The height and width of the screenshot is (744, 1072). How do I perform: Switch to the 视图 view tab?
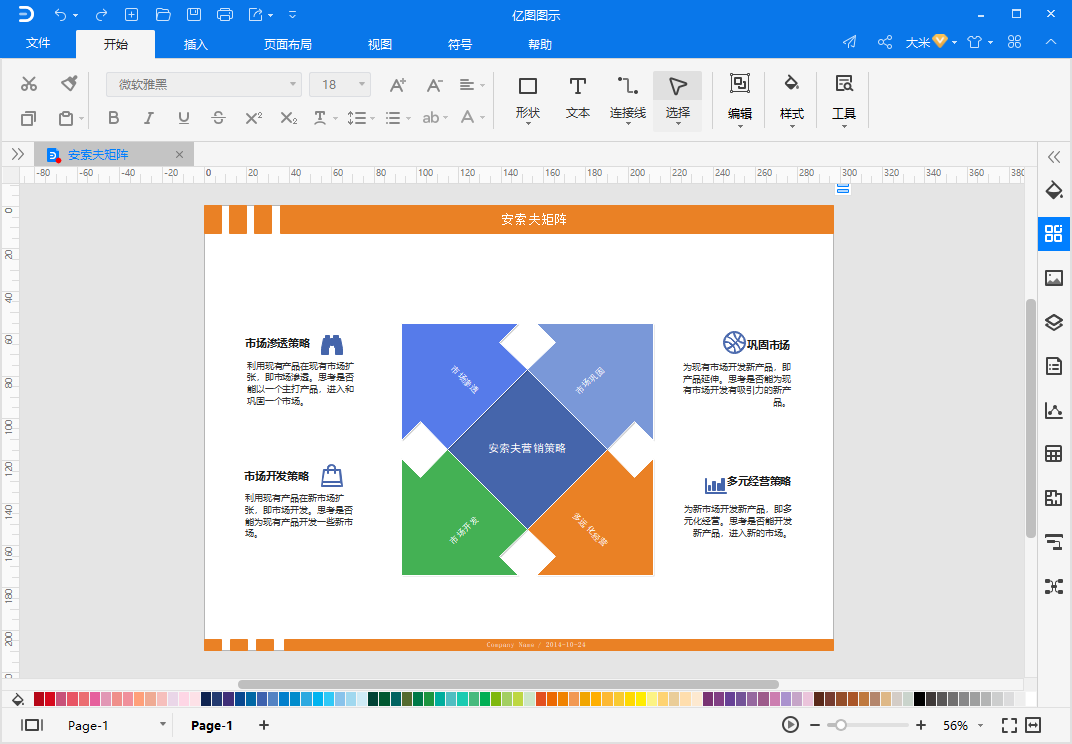coord(379,44)
